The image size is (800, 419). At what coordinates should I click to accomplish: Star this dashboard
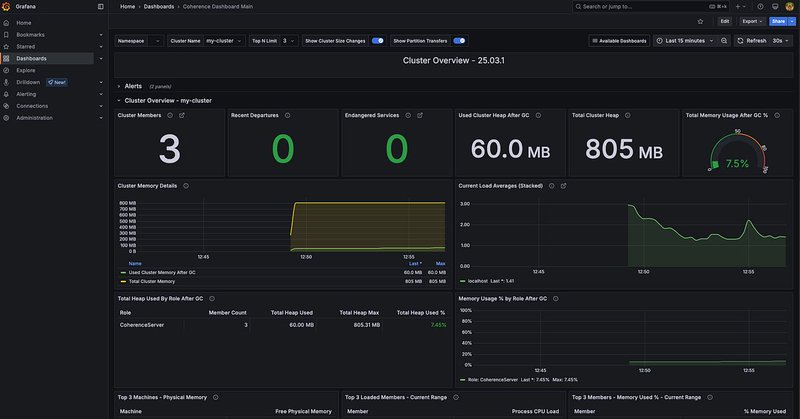[x=700, y=21]
